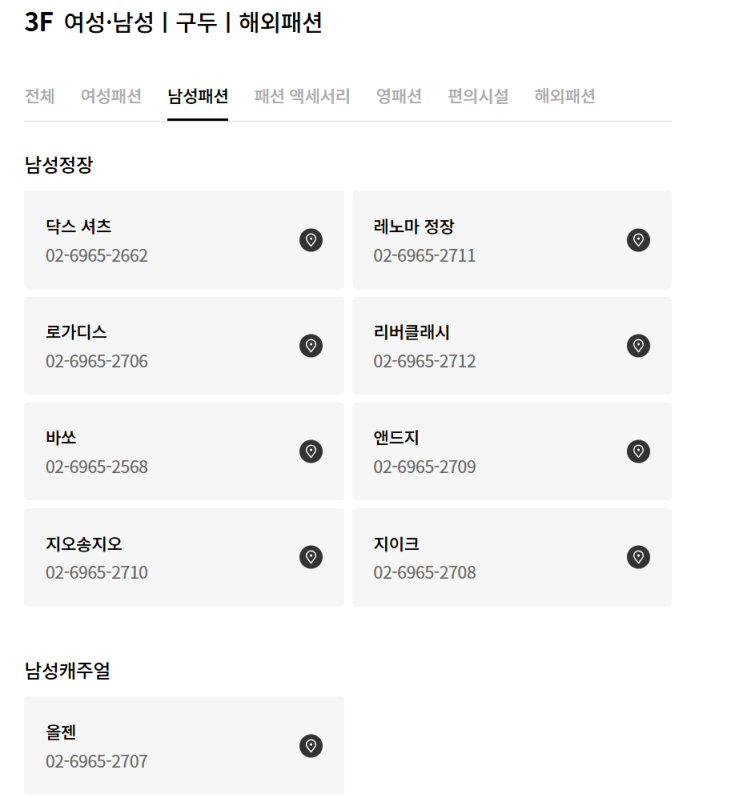Click pin icon for 지오송지오
The width and height of the screenshot is (743, 798).
pyautogui.click(x=311, y=557)
